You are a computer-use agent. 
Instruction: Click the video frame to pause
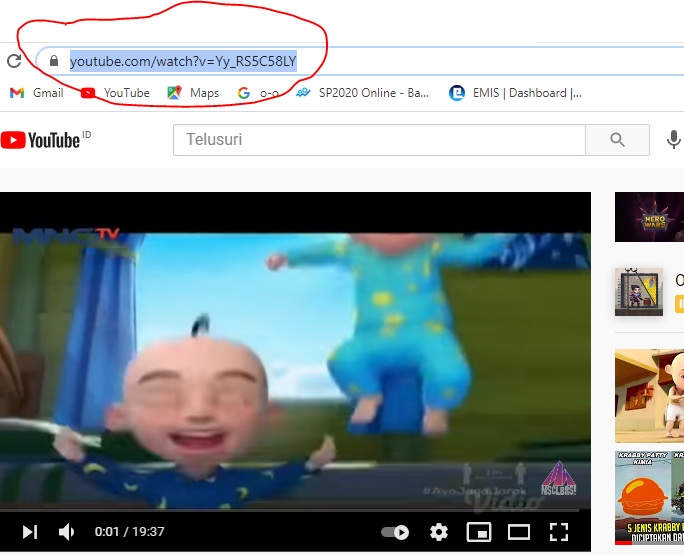295,349
